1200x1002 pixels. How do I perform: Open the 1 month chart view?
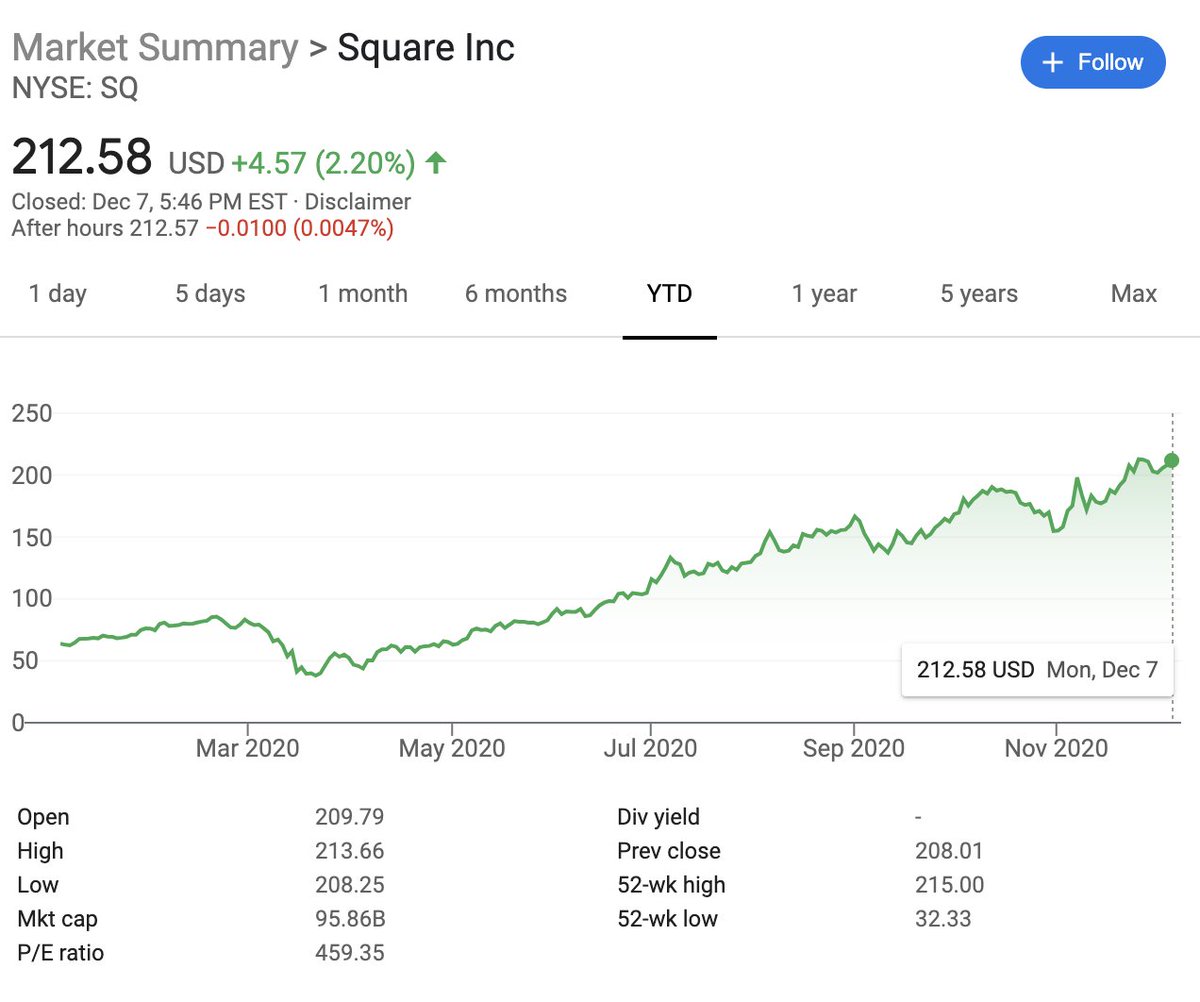pyautogui.click(x=362, y=294)
